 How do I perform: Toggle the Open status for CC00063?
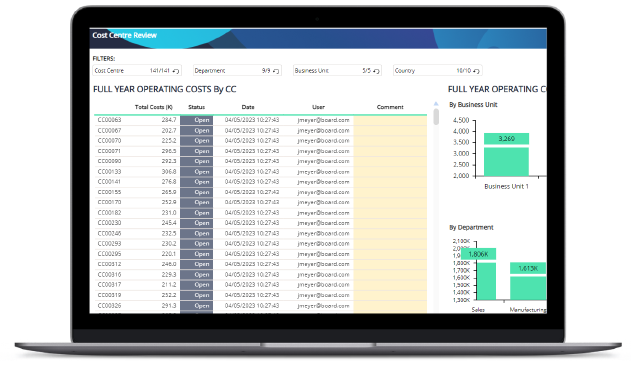tap(197, 120)
